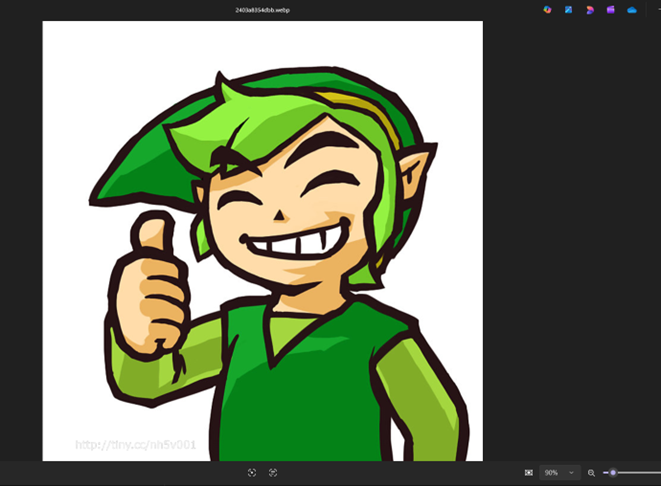
Task: Click the file name 2403a8354dbb.webp title
Action: [263, 10]
